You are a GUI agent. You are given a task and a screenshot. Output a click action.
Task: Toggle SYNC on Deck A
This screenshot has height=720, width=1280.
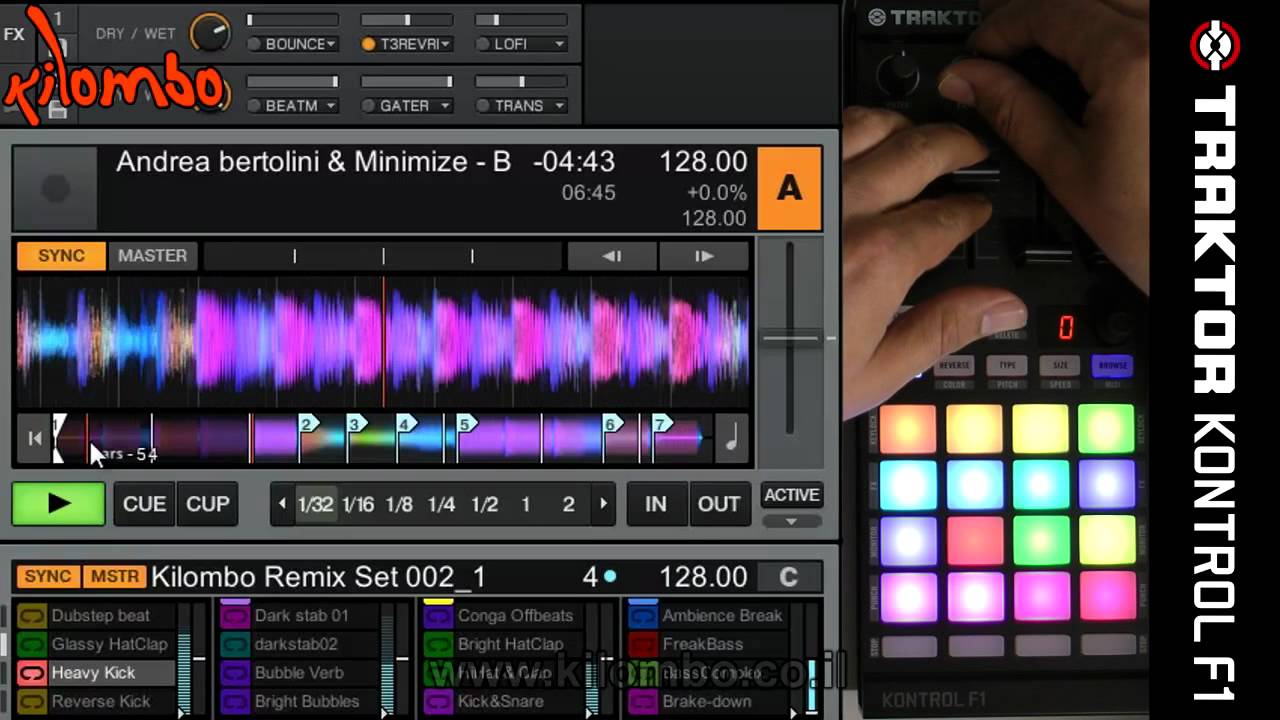pyautogui.click(x=61, y=256)
